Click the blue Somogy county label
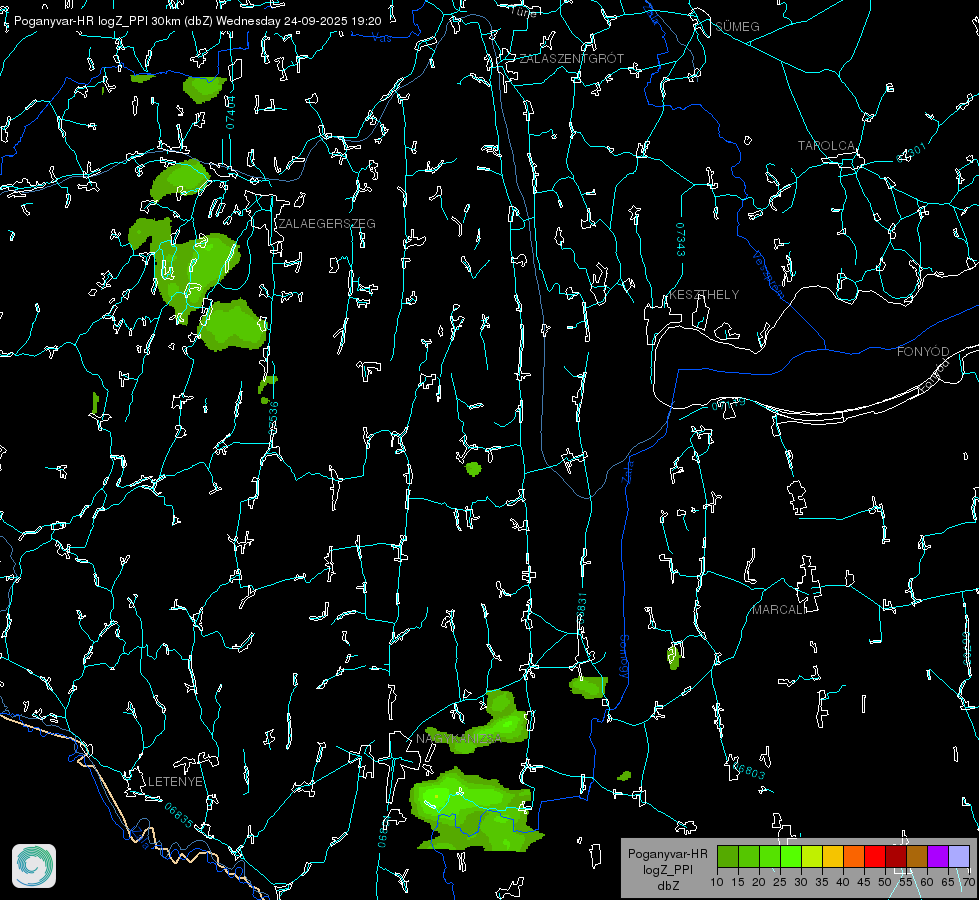The image size is (979, 900). tap(624, 656)
